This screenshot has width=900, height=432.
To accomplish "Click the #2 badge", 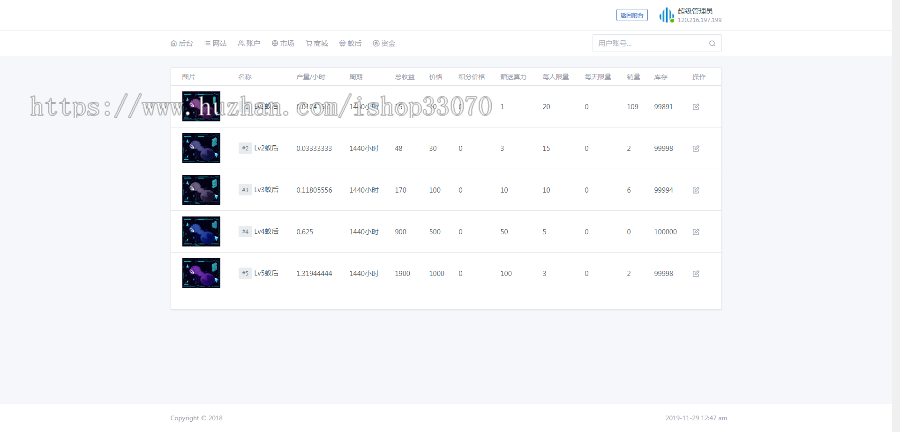I will (x=245, y=149).
